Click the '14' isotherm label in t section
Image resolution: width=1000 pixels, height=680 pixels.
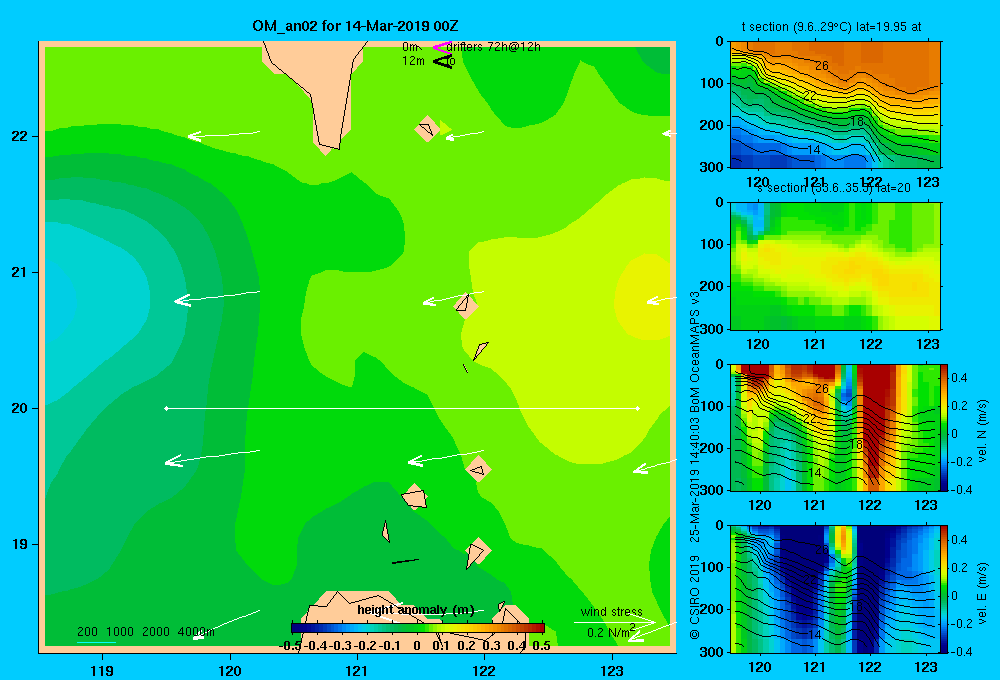[x=814, y=150]
